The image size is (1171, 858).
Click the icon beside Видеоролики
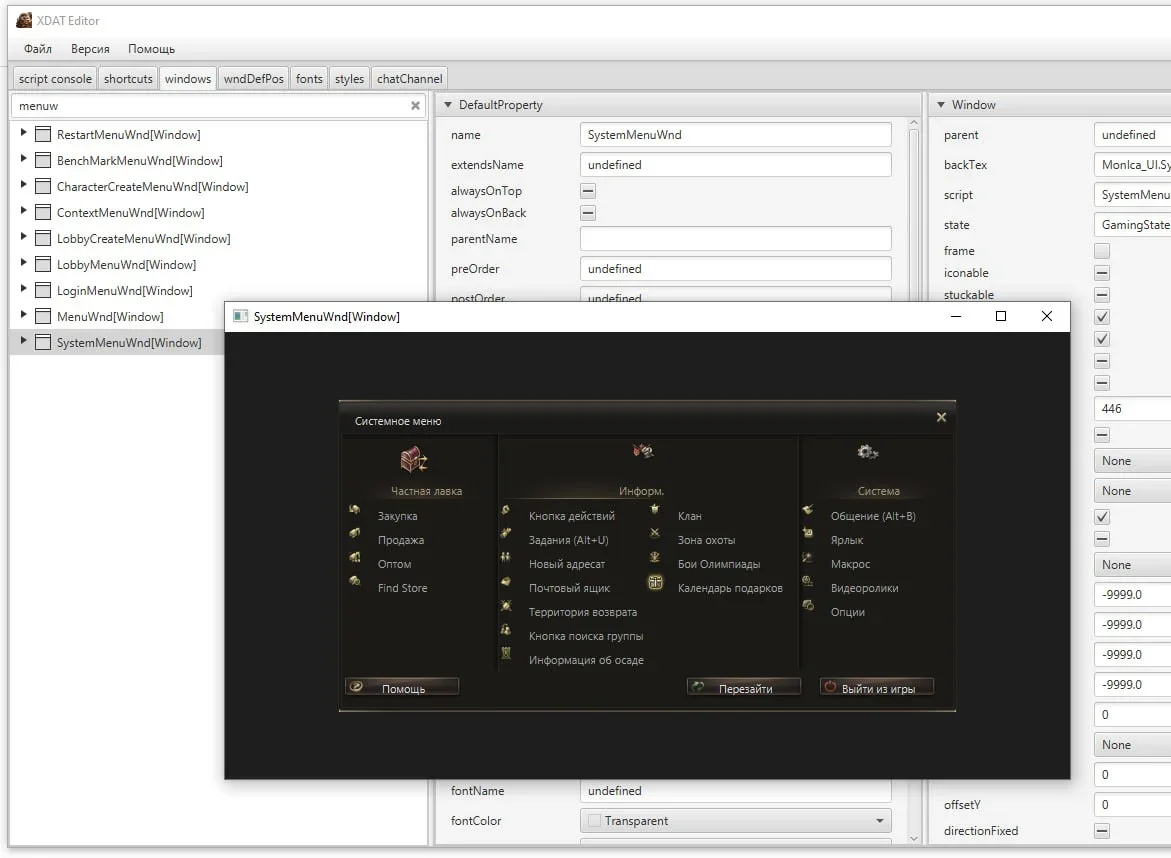pyautogui.click(x=808, y=581)
